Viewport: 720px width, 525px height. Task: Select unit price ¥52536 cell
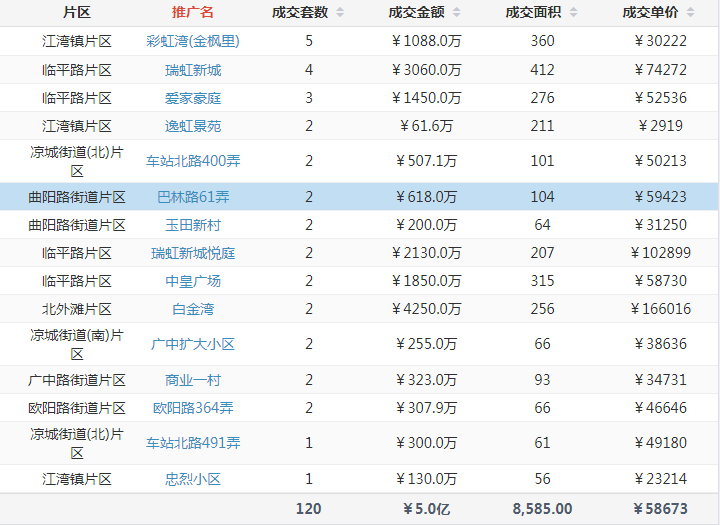(660, 98)
